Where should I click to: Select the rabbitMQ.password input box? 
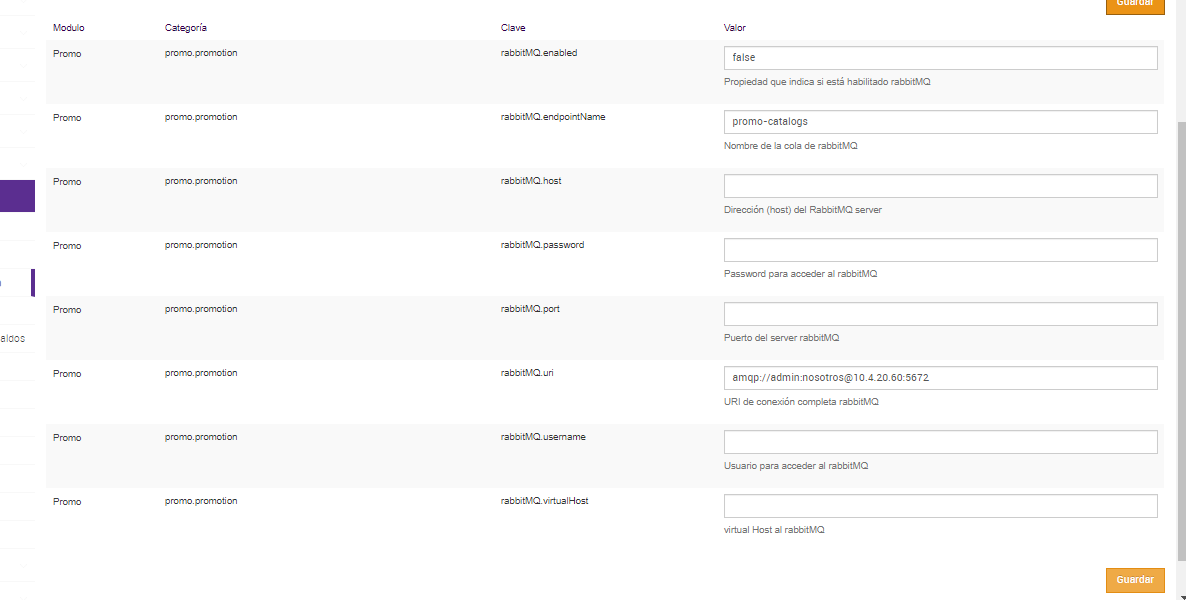pos(940,250)
